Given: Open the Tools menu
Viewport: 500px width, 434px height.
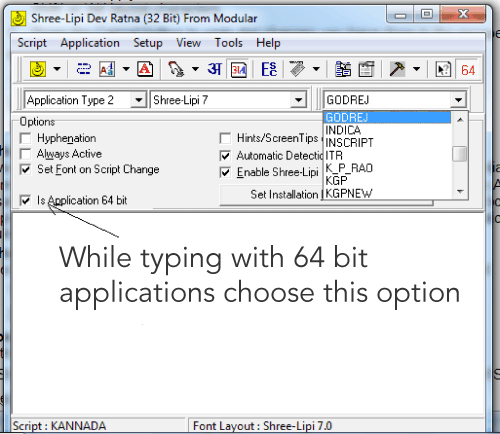Looking at the screenshot, I should [x=229, y=43].
